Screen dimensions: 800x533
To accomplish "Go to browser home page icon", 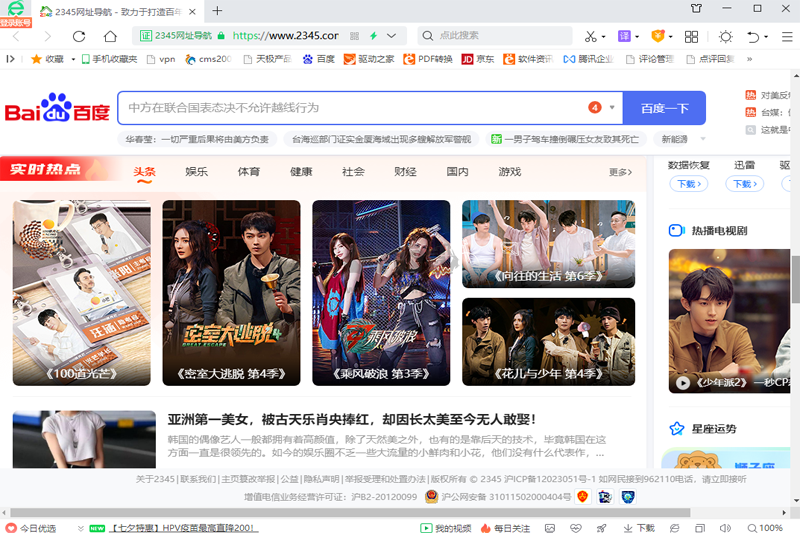I will (110, 36).
